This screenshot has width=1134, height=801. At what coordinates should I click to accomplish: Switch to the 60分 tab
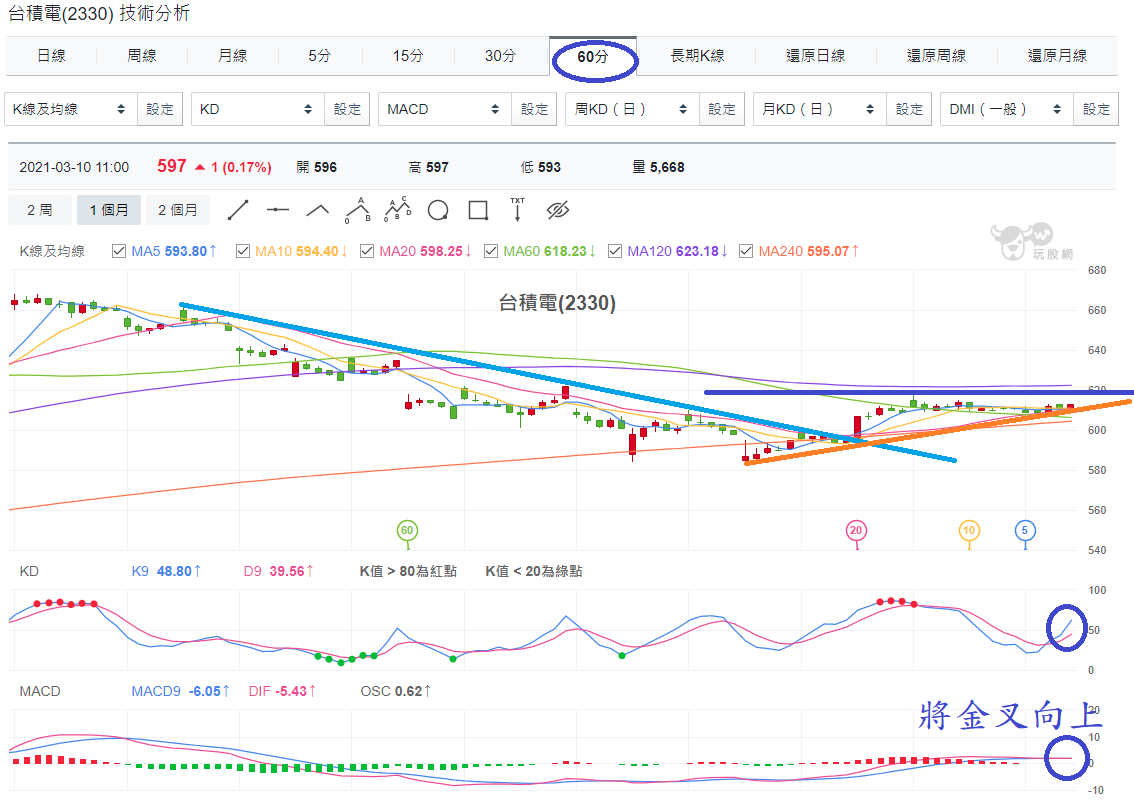pyautogui.click(x=593, y=56)
